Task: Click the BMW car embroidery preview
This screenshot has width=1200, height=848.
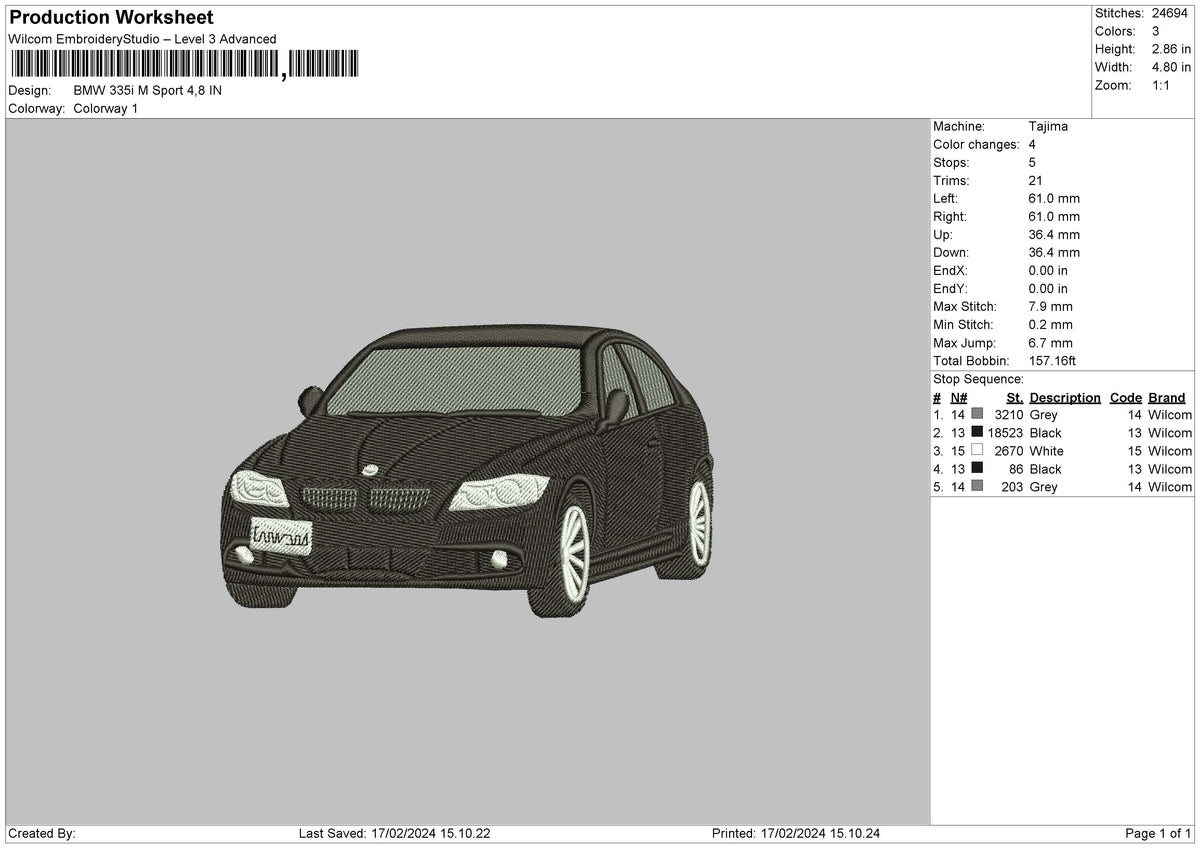Action: click(x=467, y=473)
